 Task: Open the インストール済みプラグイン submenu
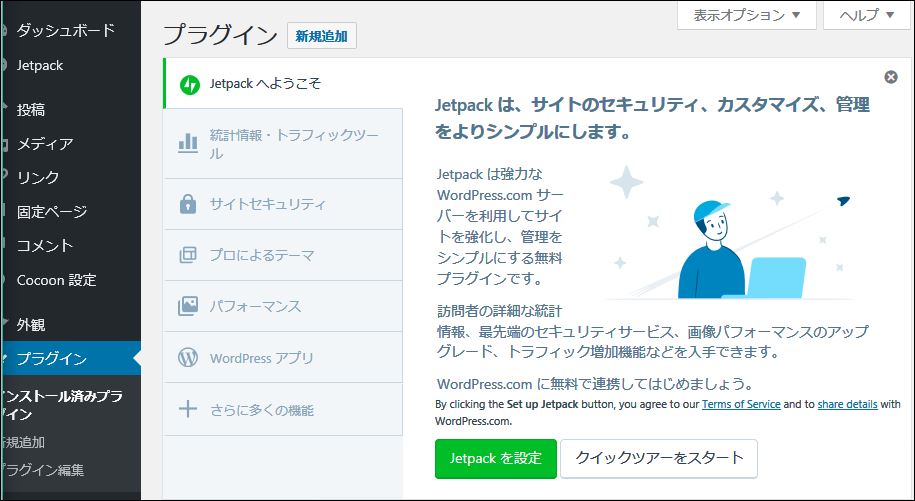(x=61, y=405)
